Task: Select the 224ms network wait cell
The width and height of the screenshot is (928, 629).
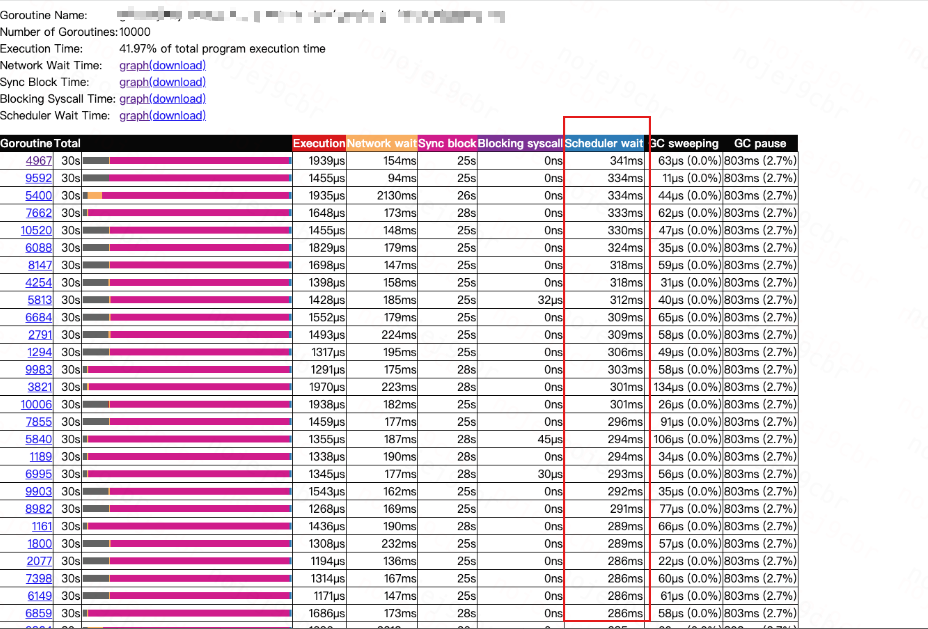Action: (382, 335)
